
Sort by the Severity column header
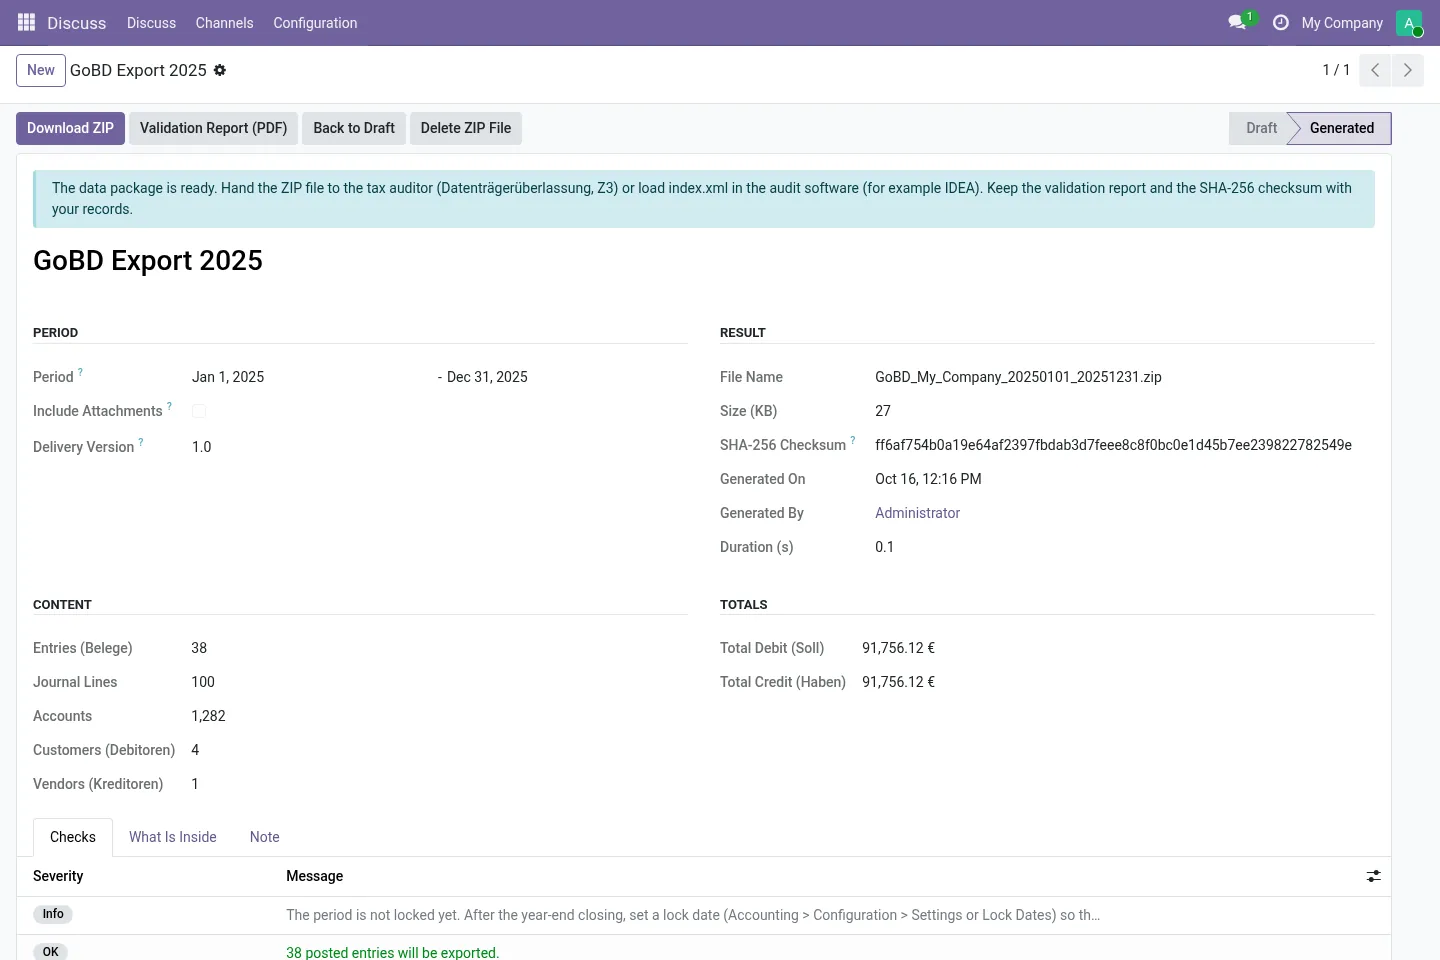(58, 876)
